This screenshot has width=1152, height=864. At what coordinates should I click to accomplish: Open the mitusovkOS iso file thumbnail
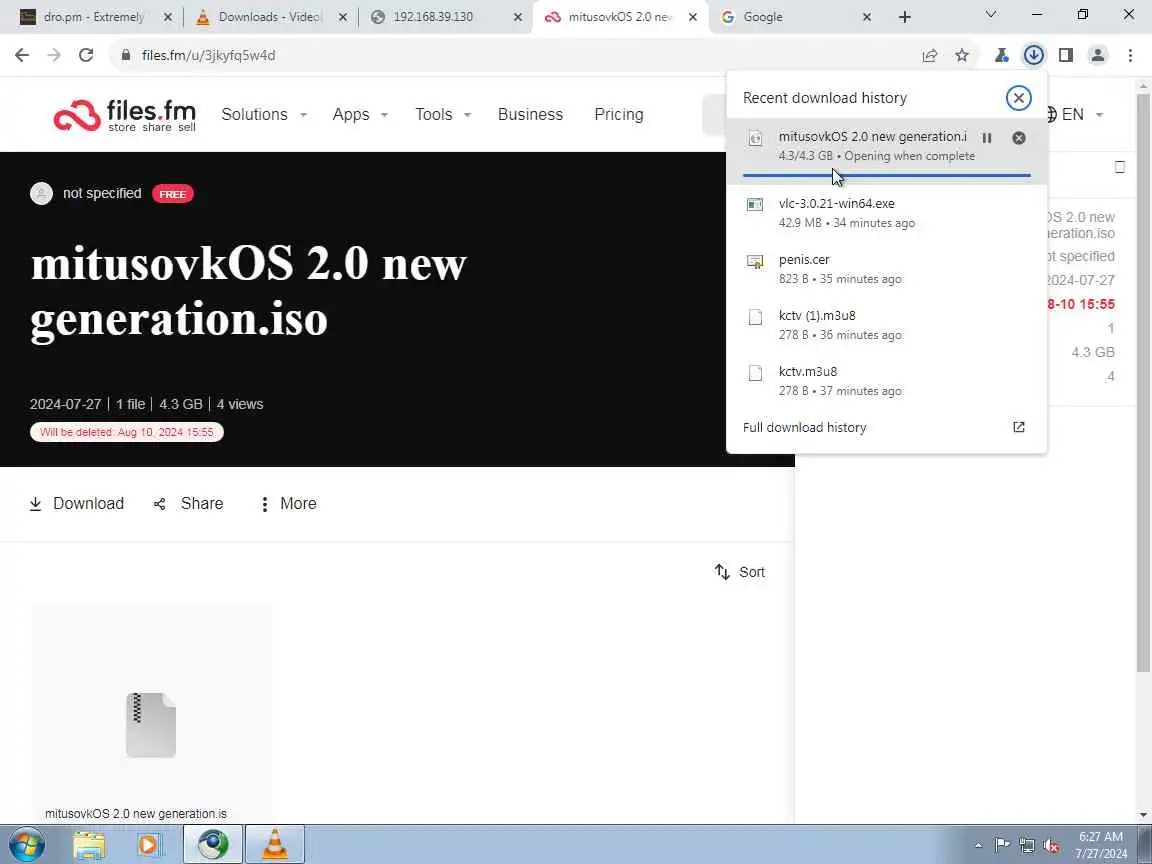[151, 725]
